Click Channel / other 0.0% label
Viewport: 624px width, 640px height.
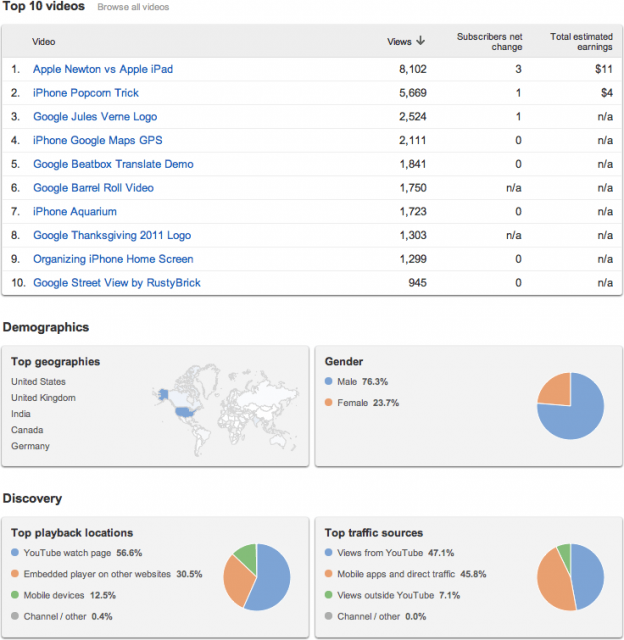[x=382, y=616]
